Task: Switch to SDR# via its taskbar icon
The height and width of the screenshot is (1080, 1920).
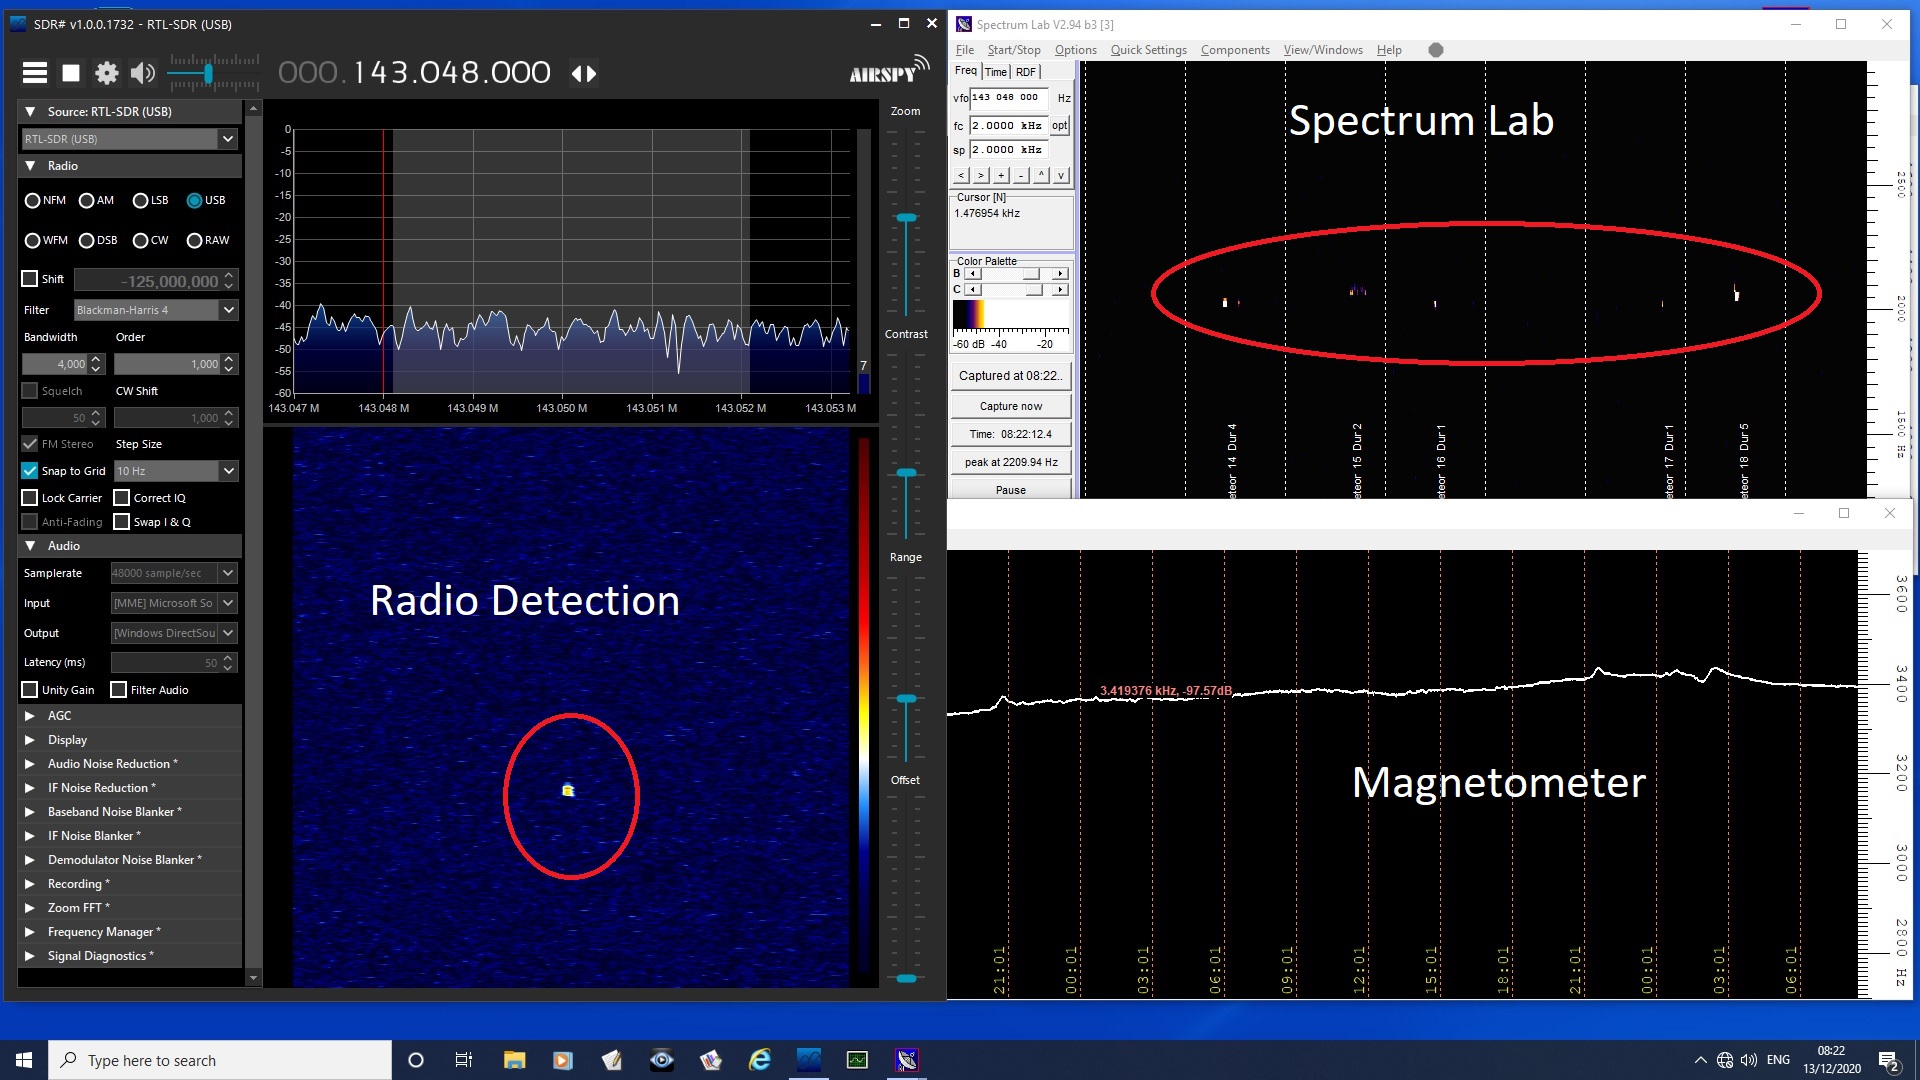Action: 809,1060
